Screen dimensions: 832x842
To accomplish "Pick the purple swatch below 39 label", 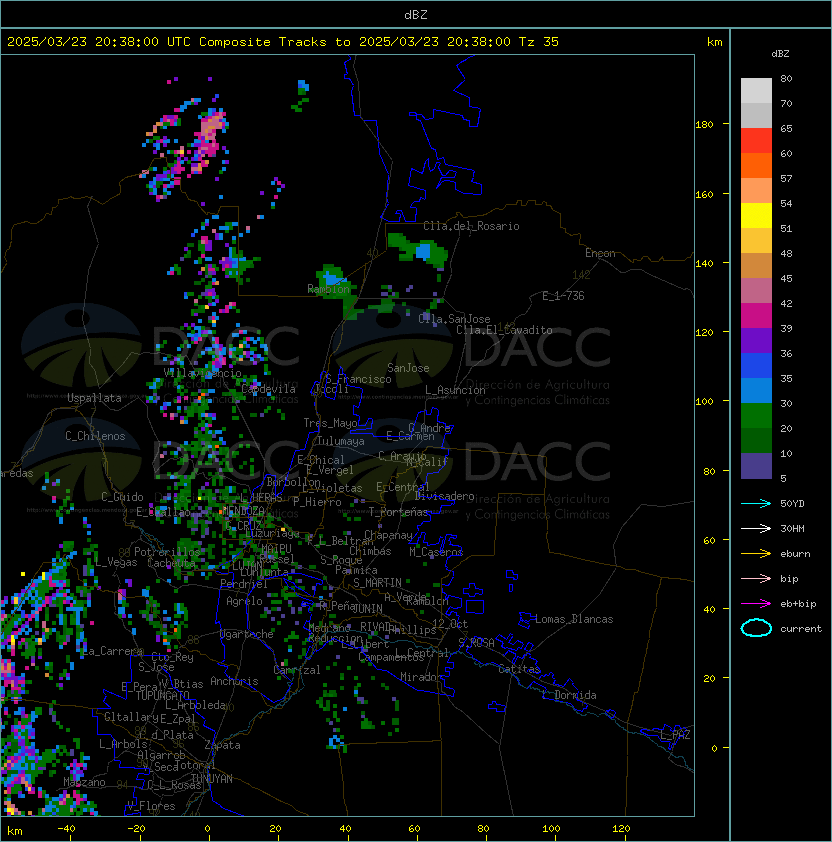I will [756, 340].
